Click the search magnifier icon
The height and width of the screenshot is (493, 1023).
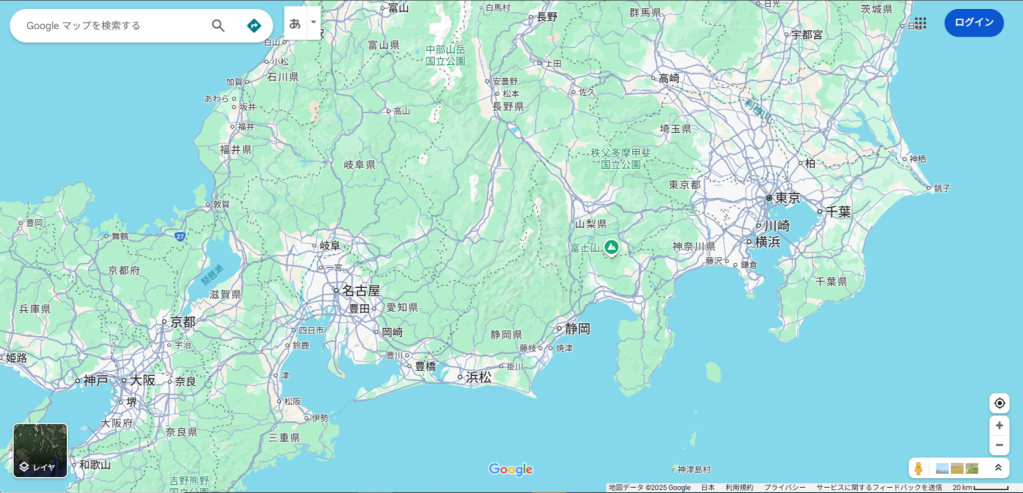(x=219, y=25)
